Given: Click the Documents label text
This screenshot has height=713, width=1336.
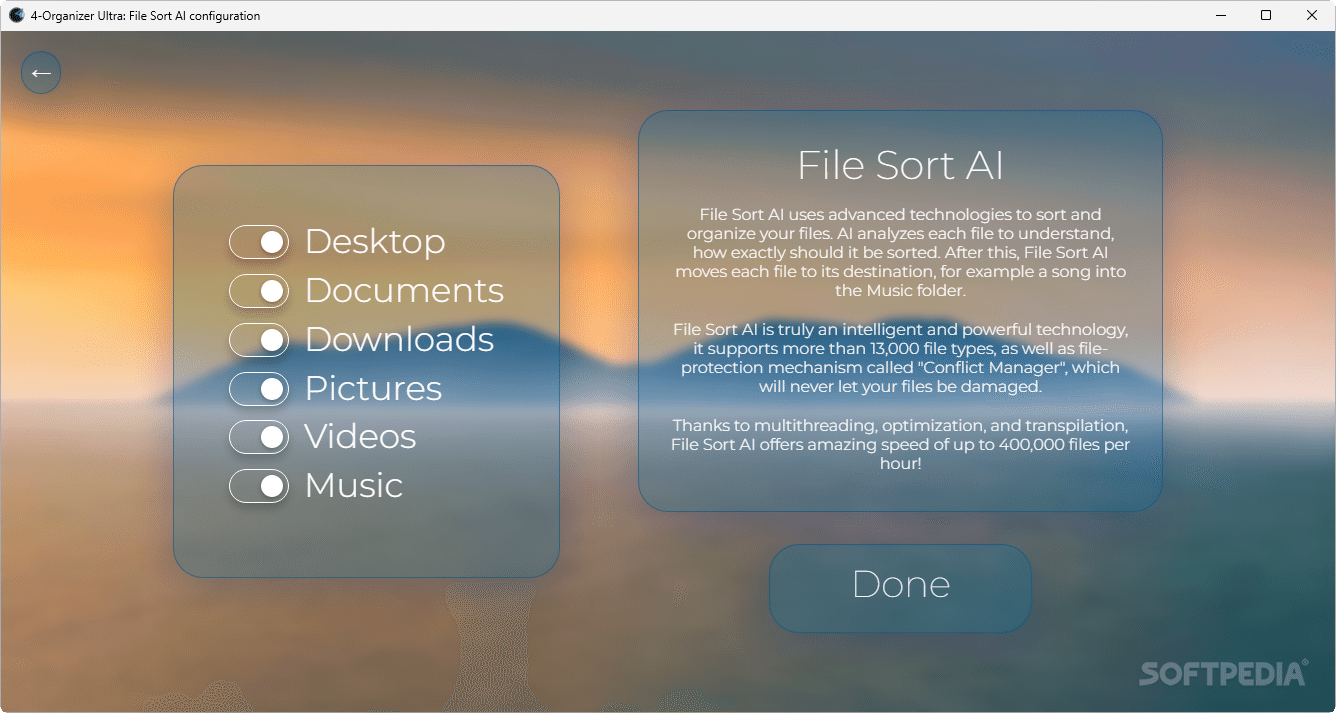Looking at the screenshot, I should click(x=404, y=290).
